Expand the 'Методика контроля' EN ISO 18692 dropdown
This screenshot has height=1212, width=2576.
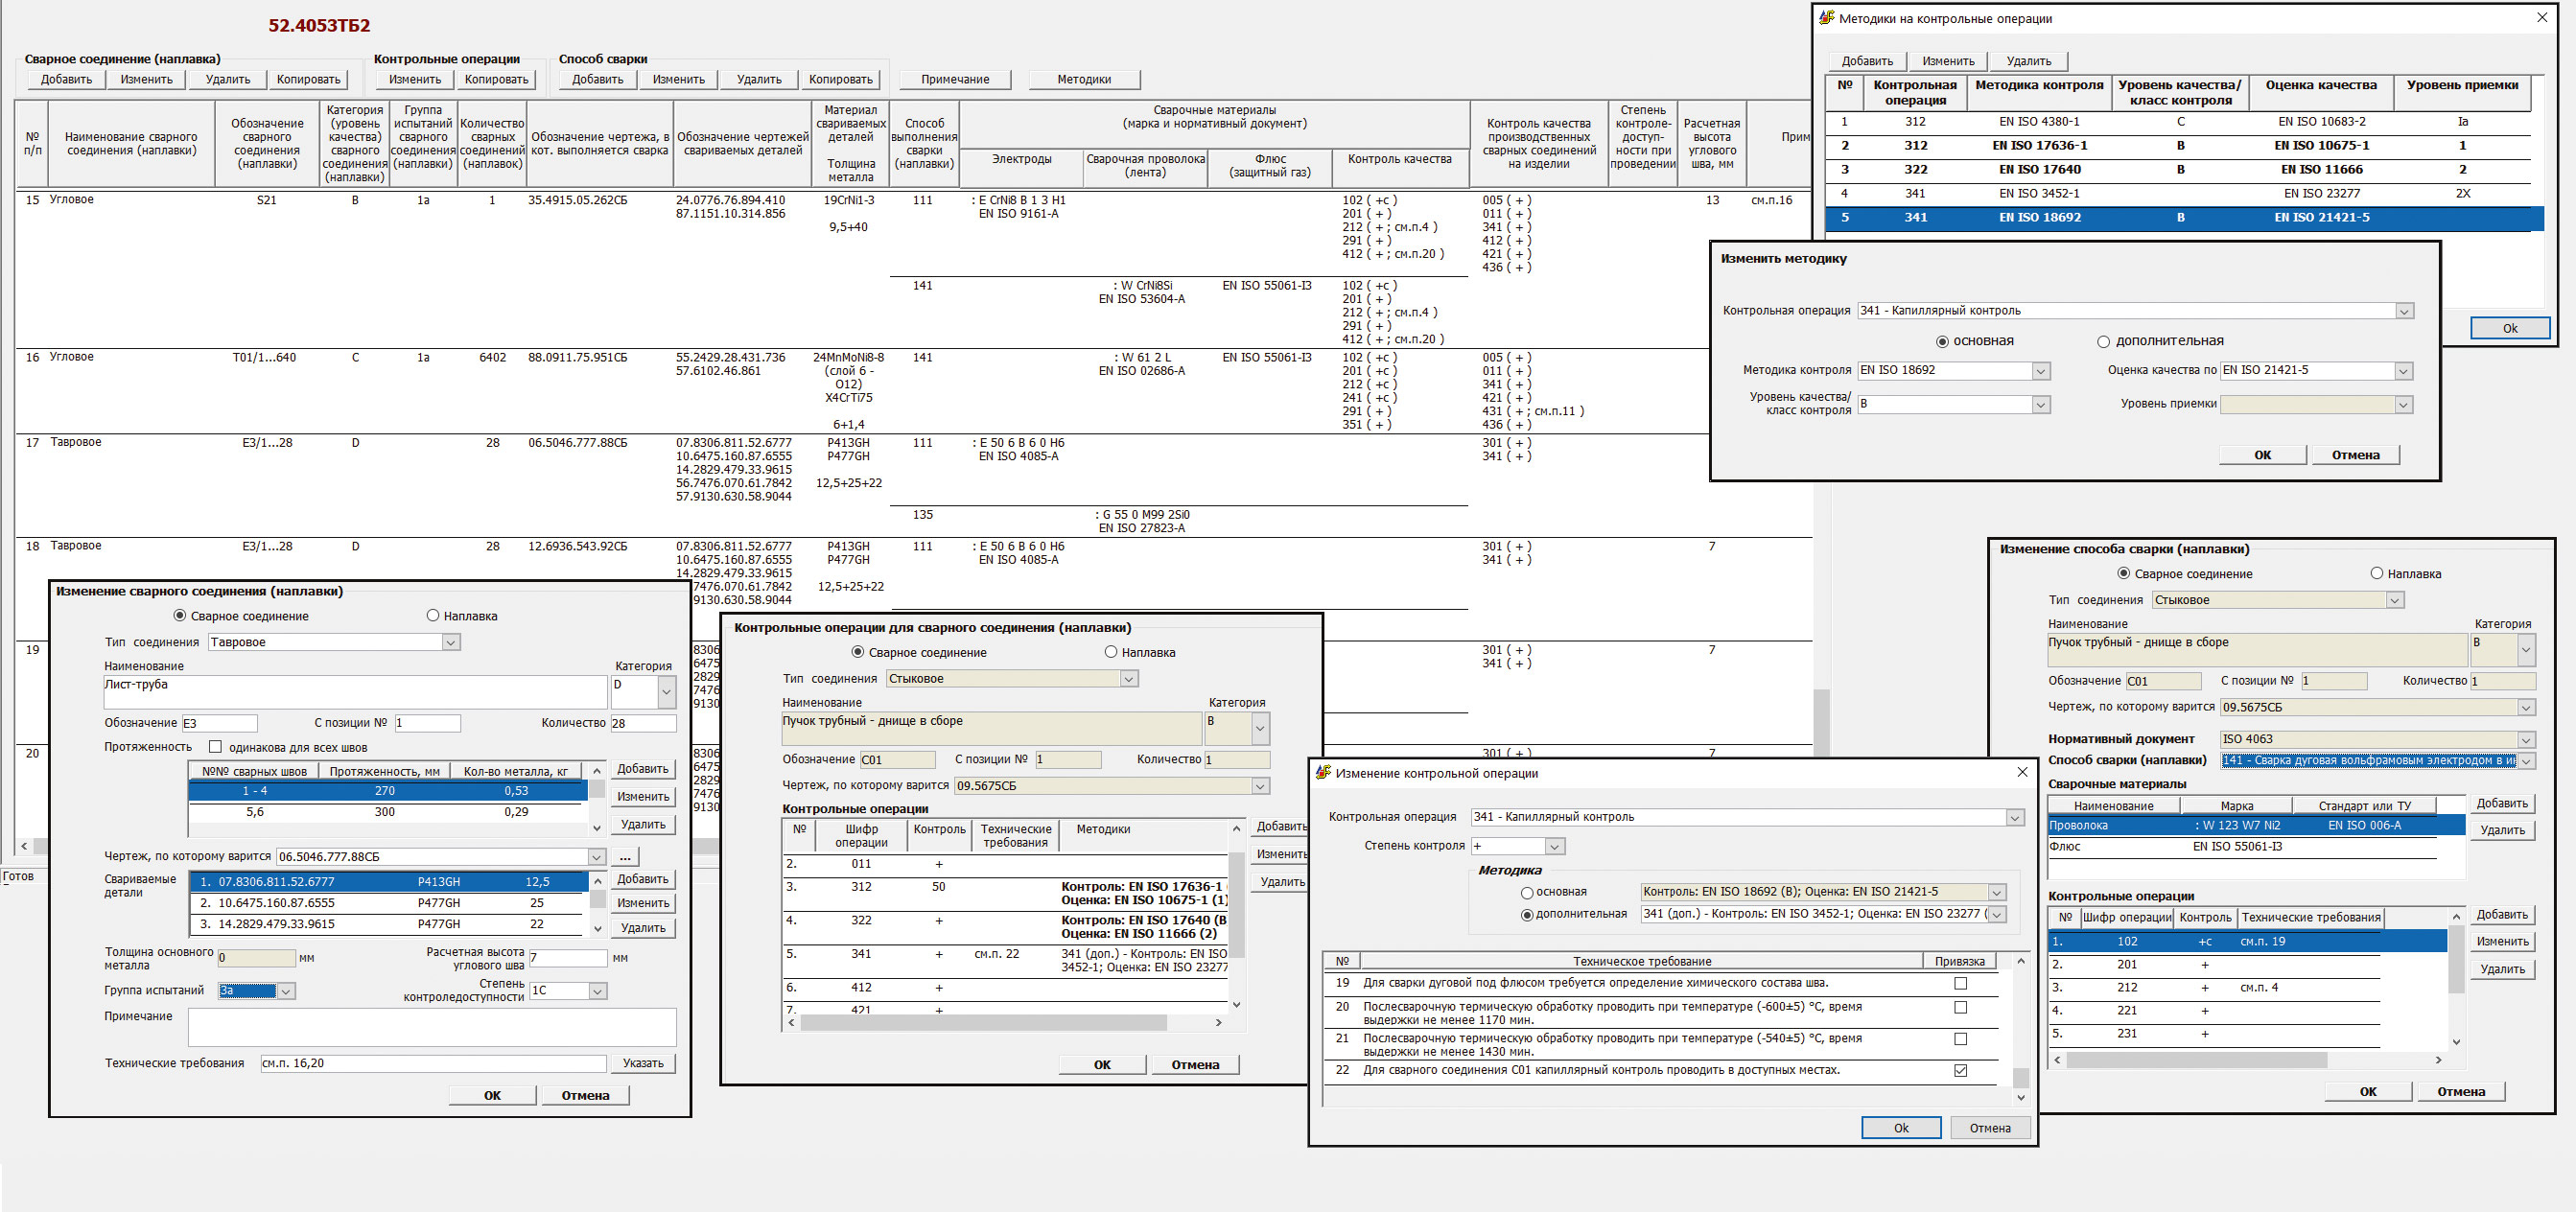[2040, 371]
